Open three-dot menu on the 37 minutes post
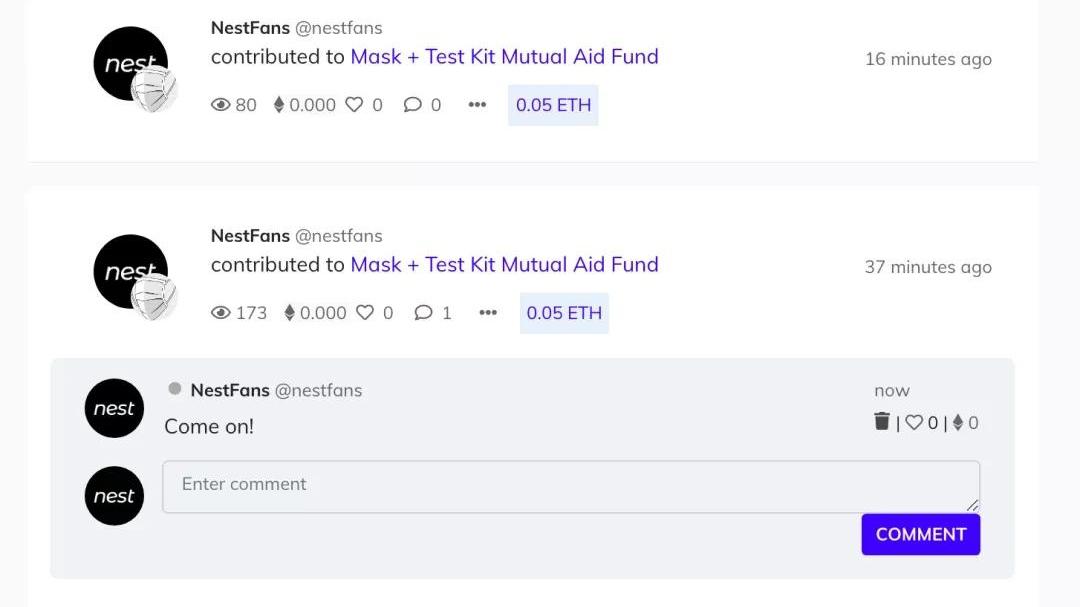This screenshot has width=1080, height=607. [488, 313]
